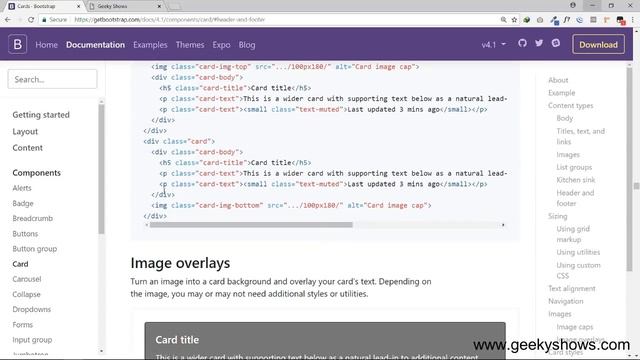Close the Cards Bootstrap tab

click(78, 6)
